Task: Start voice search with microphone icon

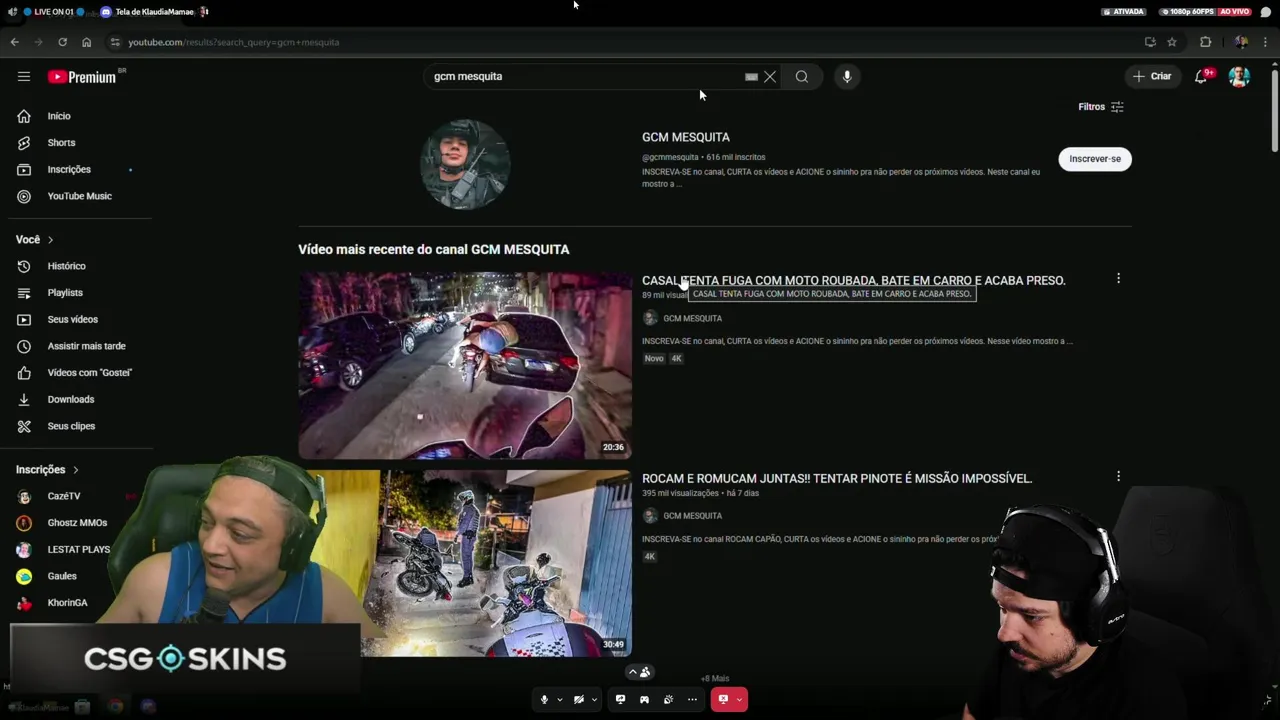Action: (x=847, y=76)
